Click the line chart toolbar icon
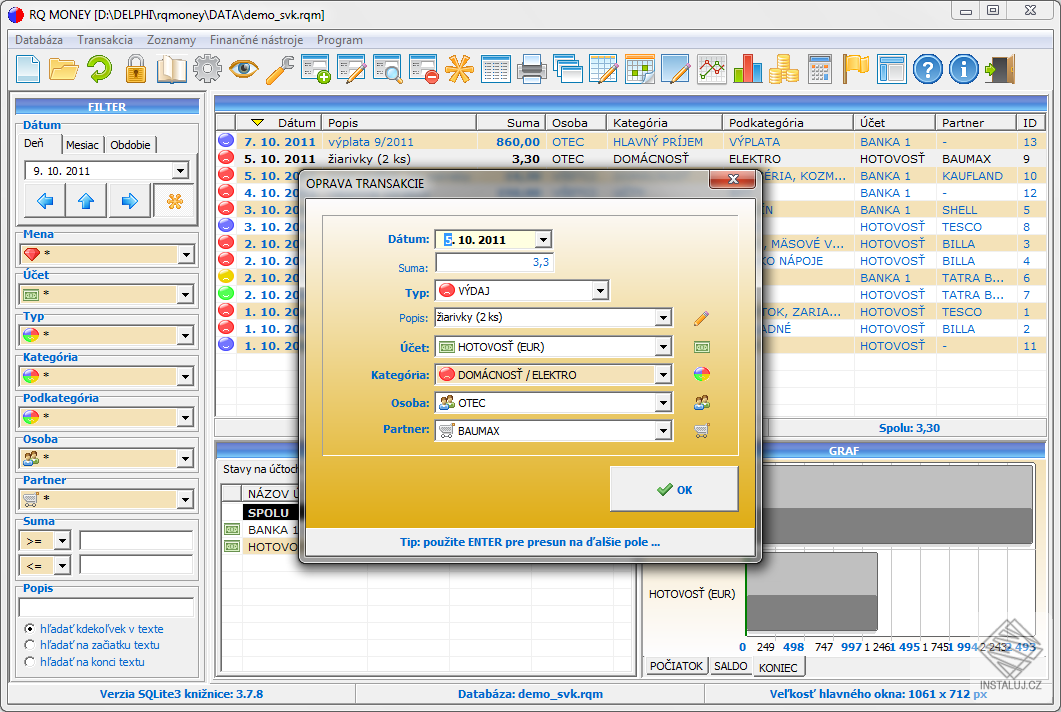The image size is (1061, 712). coord(712,69)
